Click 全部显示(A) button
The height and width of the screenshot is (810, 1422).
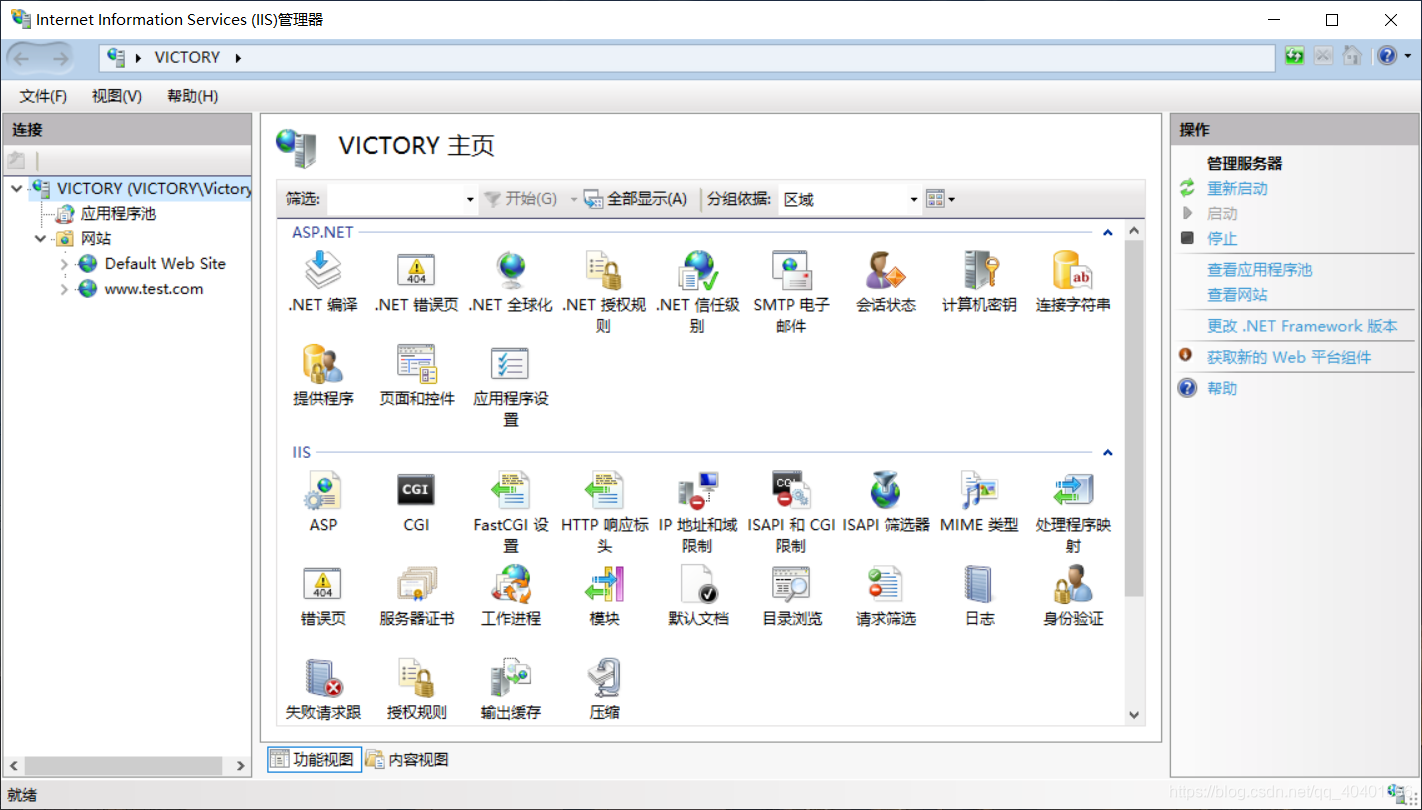tap(636, 199)
